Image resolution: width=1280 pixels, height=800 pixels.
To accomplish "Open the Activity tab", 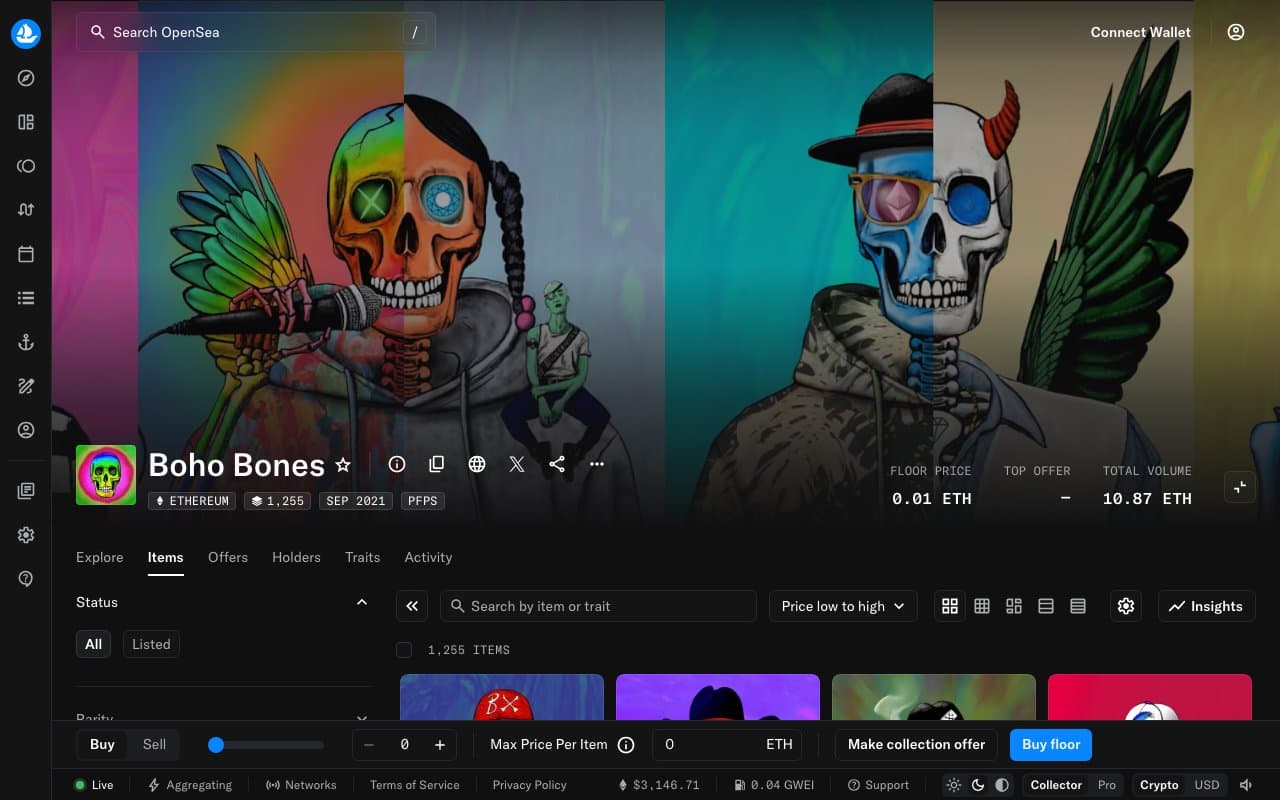I will click(428, 557).
